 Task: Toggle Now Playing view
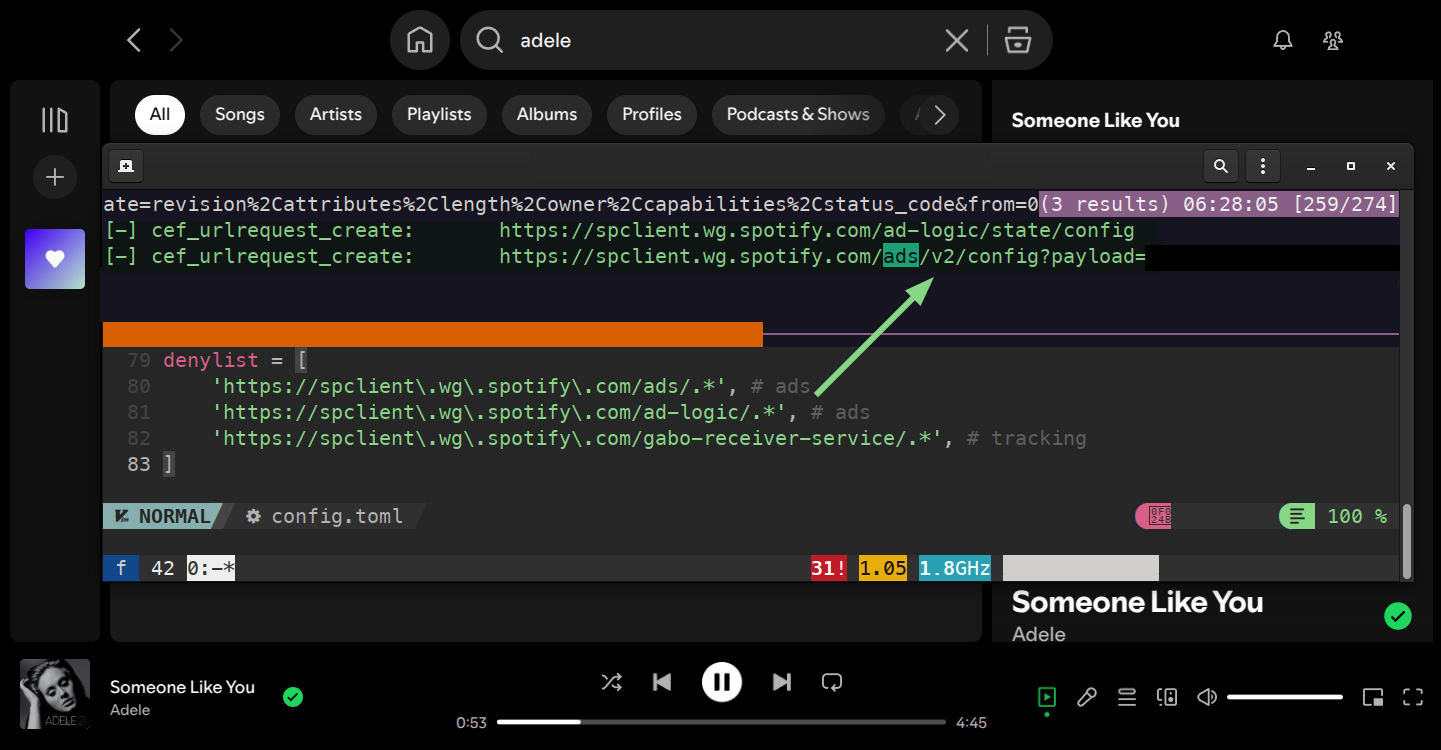click(x=1047, y=697)
